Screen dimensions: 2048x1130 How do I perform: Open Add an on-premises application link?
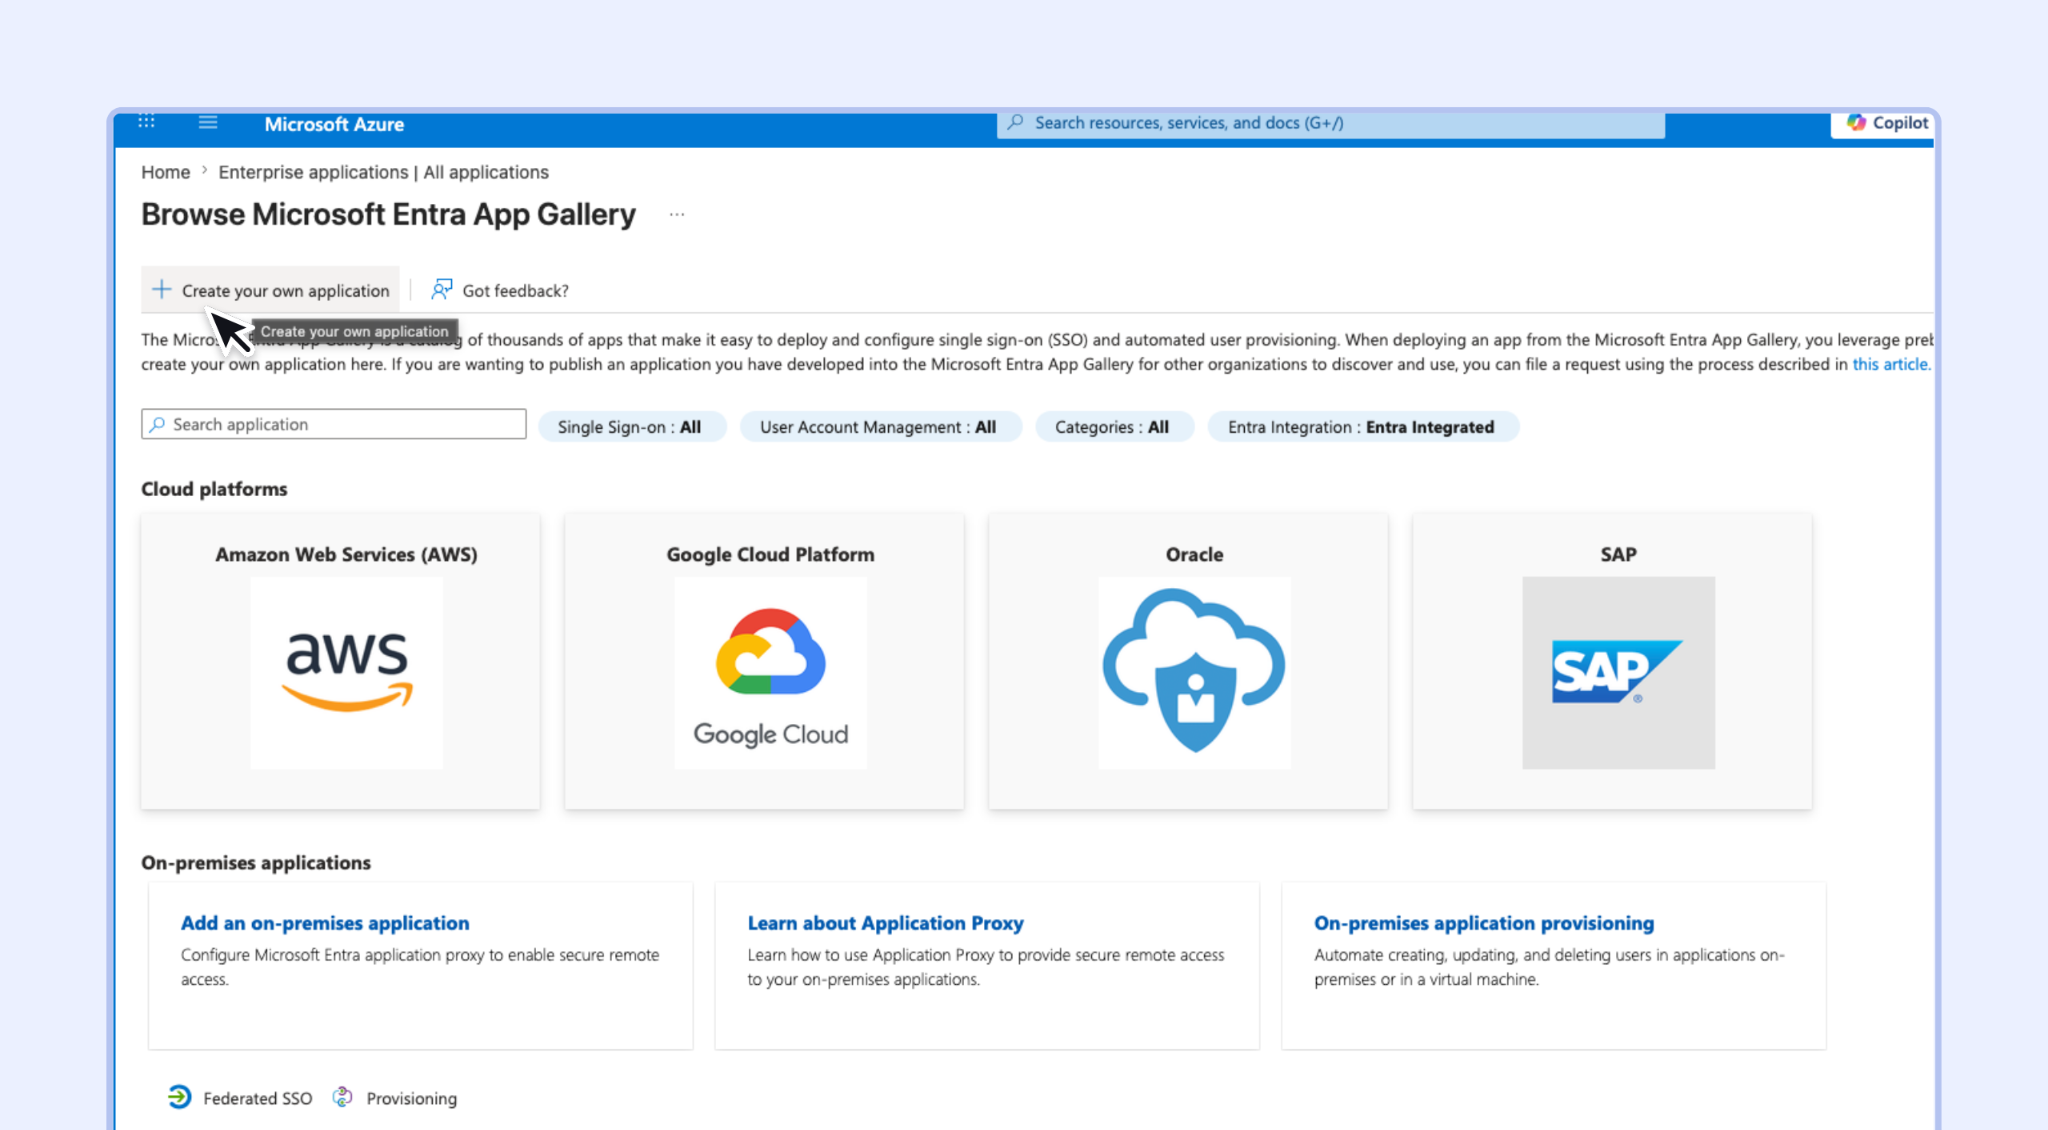(x=325, y=923)
